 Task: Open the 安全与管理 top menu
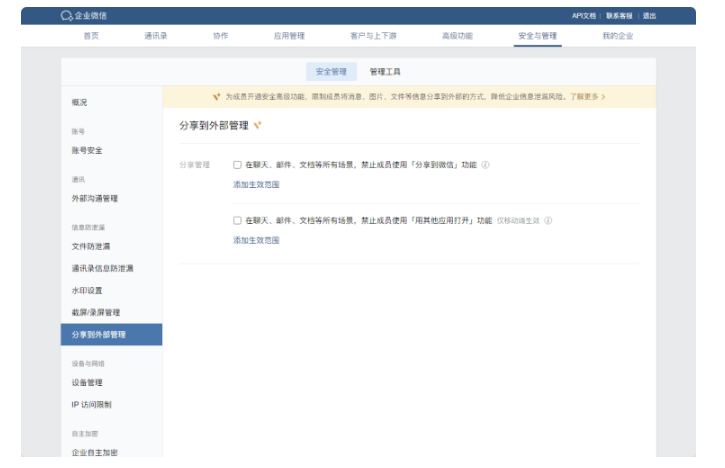tap(537, 36)
